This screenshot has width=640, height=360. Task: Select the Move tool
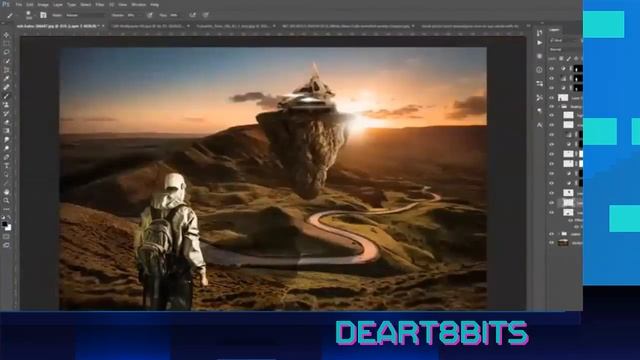(6, 35)
